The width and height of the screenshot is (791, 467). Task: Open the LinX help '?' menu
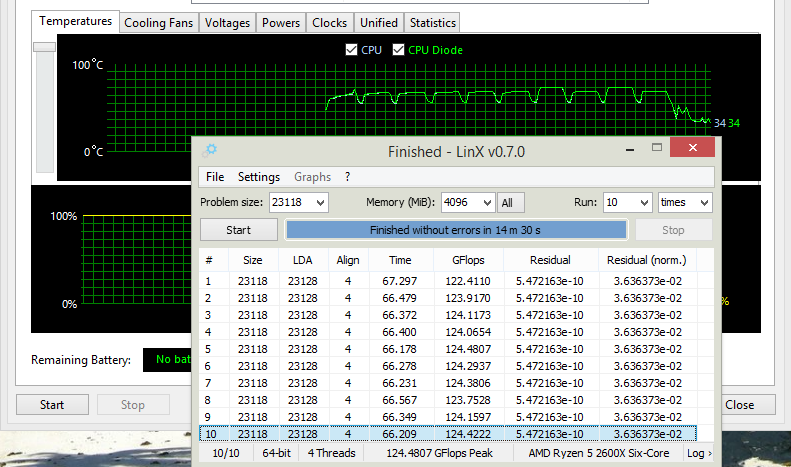click(x=348, y=177)
